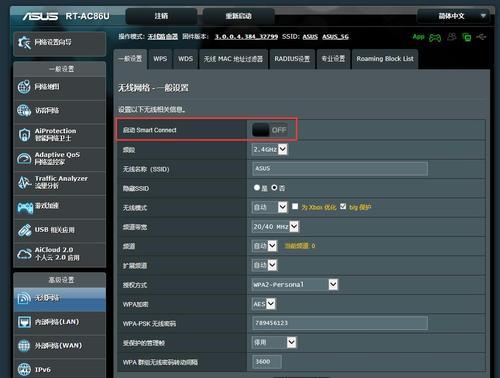Screen dimensions: 500x378
Task: Open the 20/40 MHz channel bandwidth dropdown
Action: pyautogui.click(x=275, y=227)
